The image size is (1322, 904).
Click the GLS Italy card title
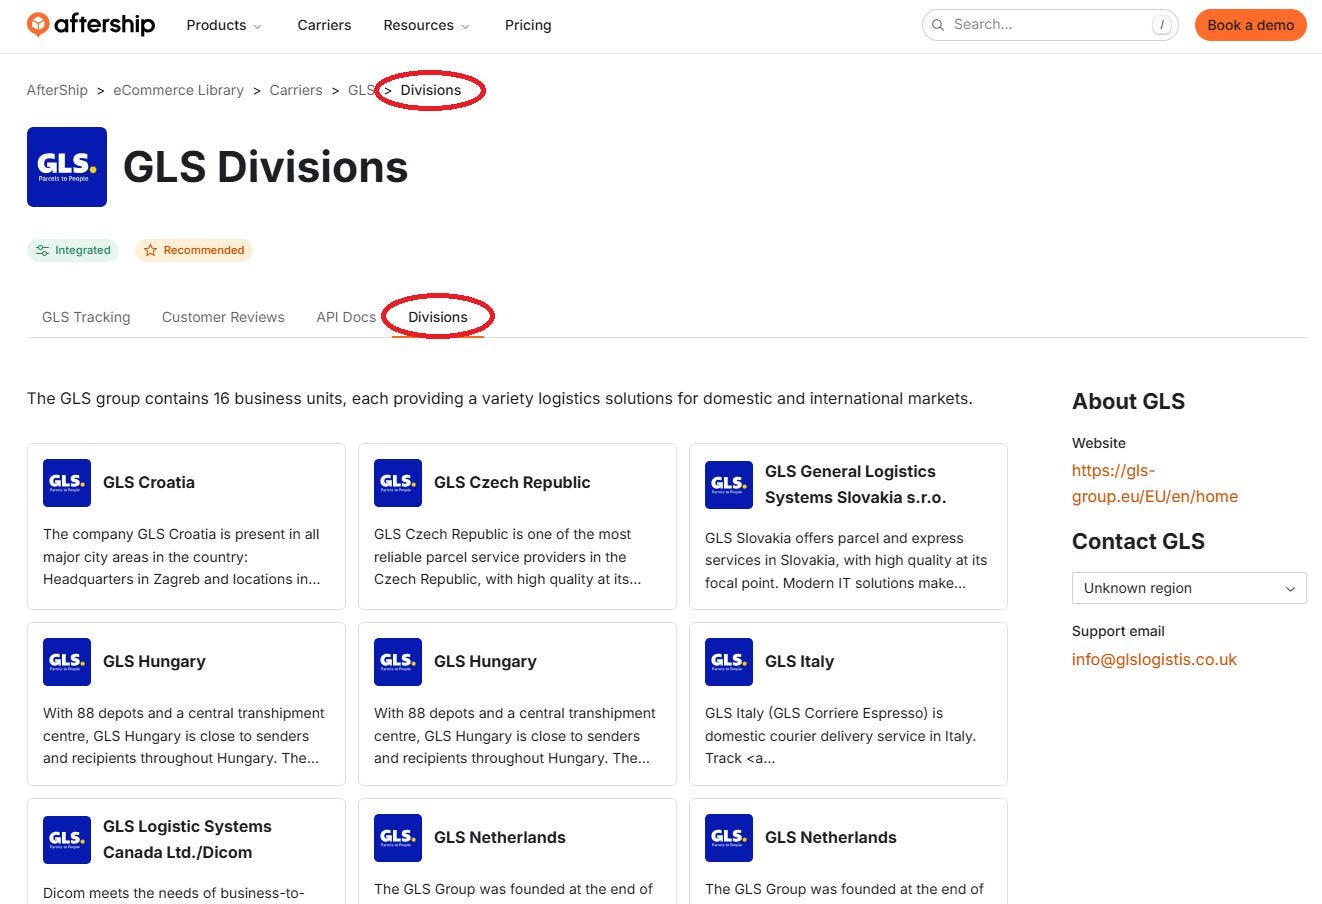[799, 662]
